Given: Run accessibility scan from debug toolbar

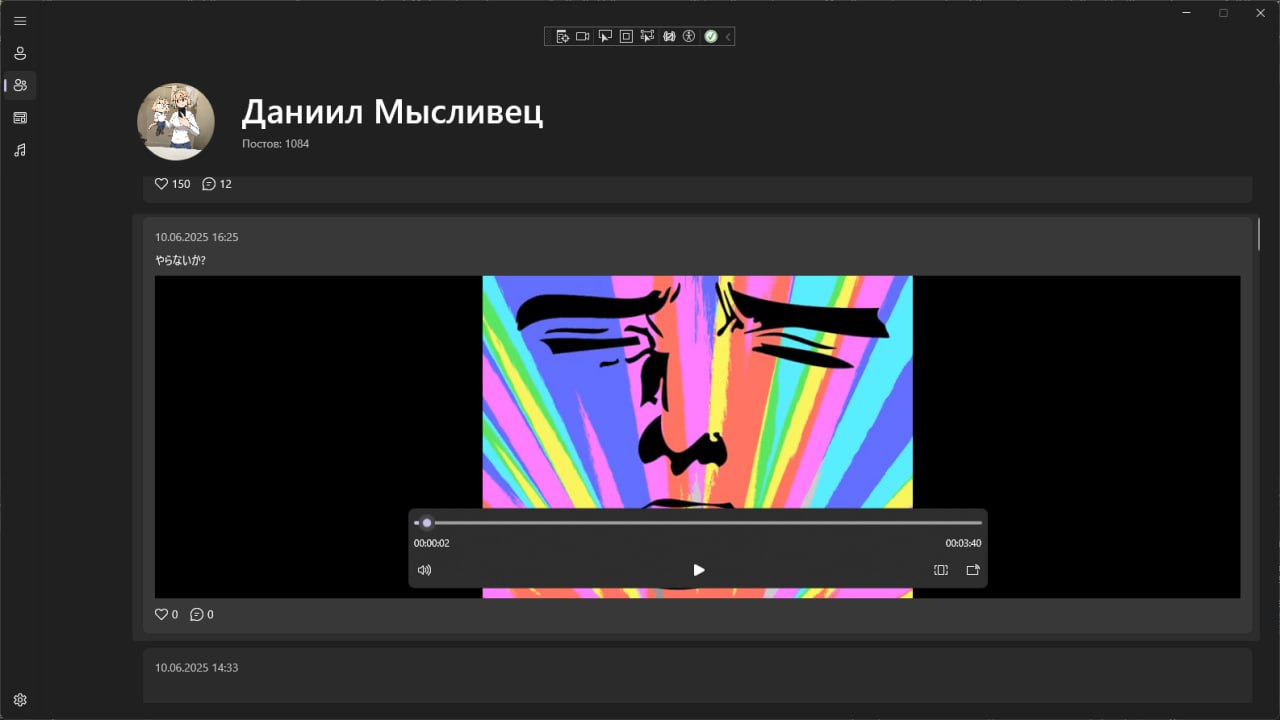Looking at the screenshot, I should [x=689, y=36].
